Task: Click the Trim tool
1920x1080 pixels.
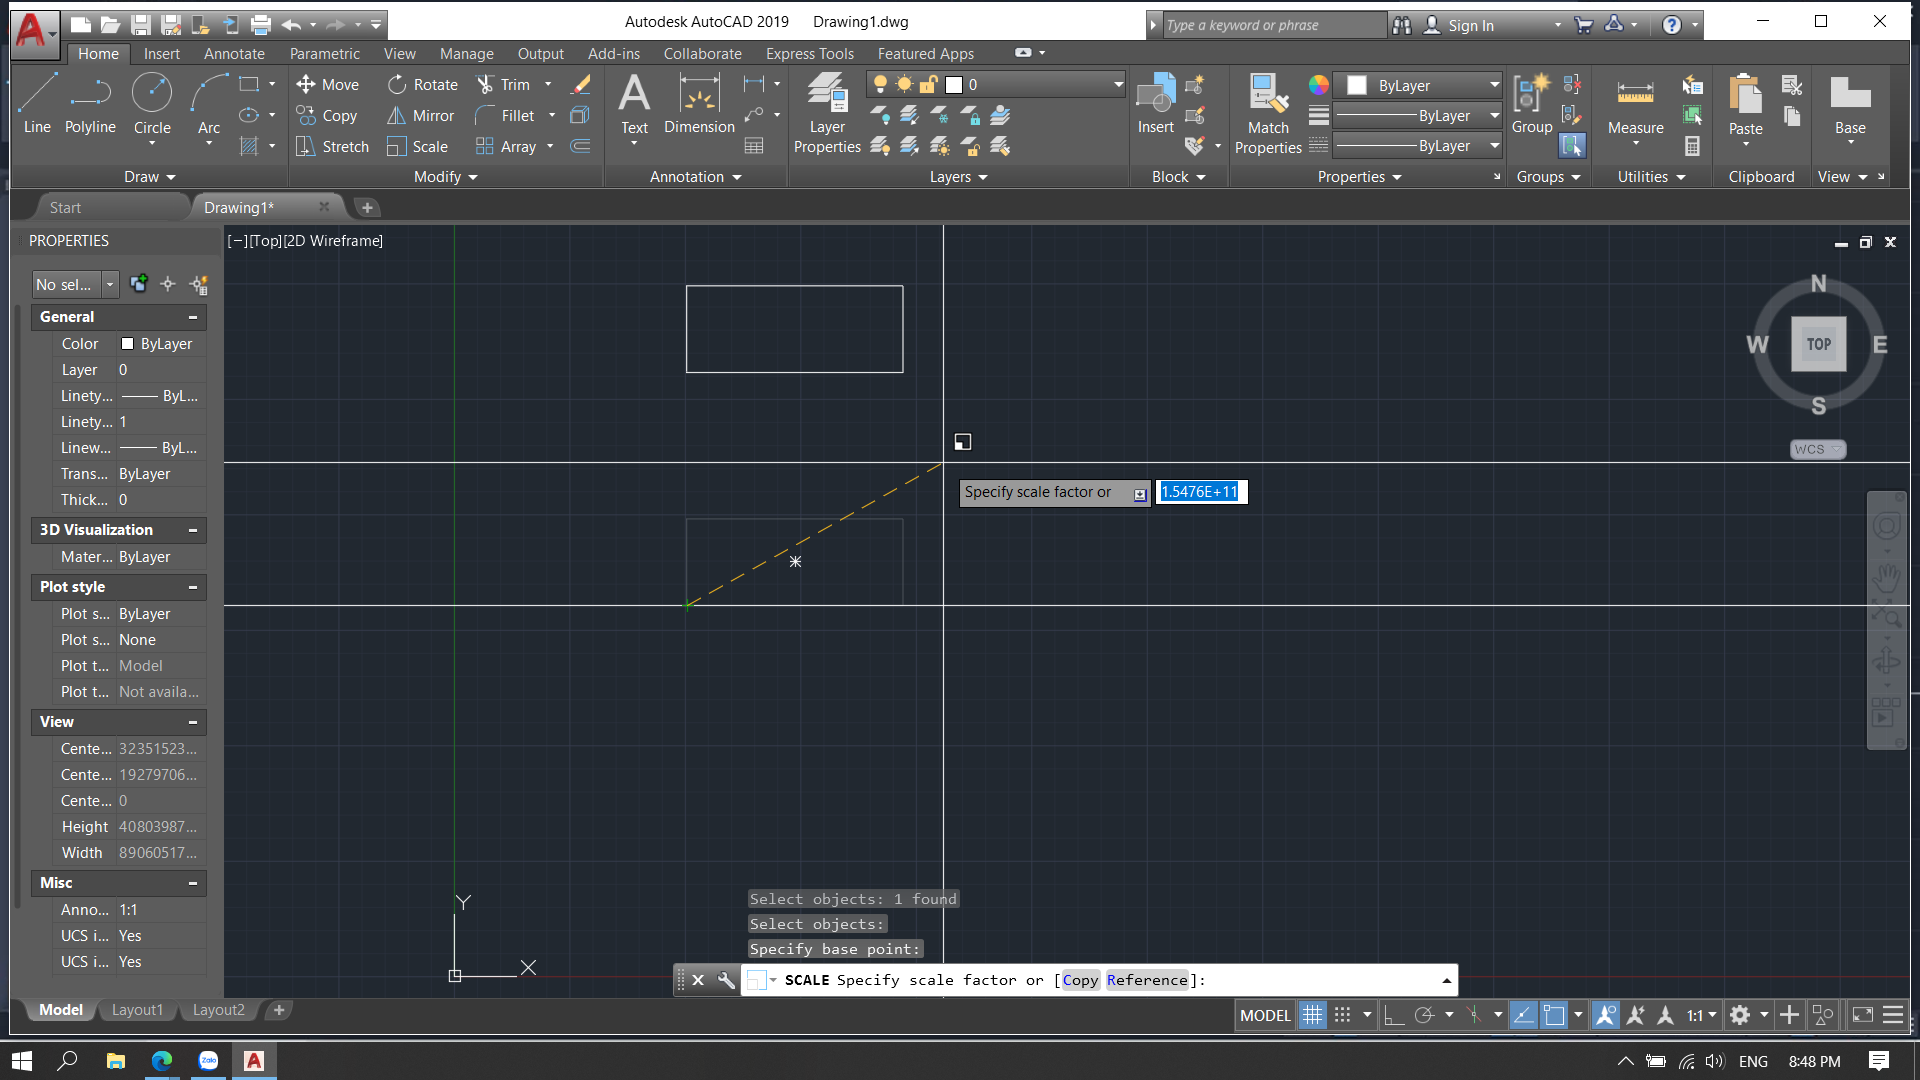Action: pos(504,85)
